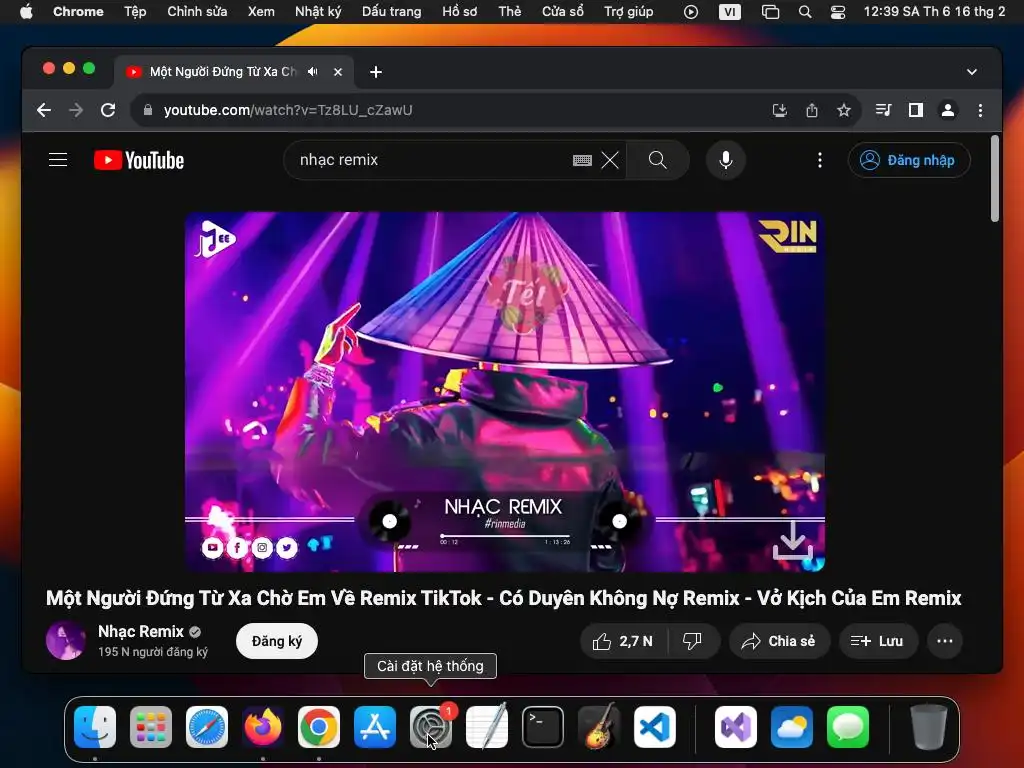Start voice search with microphone icon
The image size is (1024, 768).
tap(726, 160)
